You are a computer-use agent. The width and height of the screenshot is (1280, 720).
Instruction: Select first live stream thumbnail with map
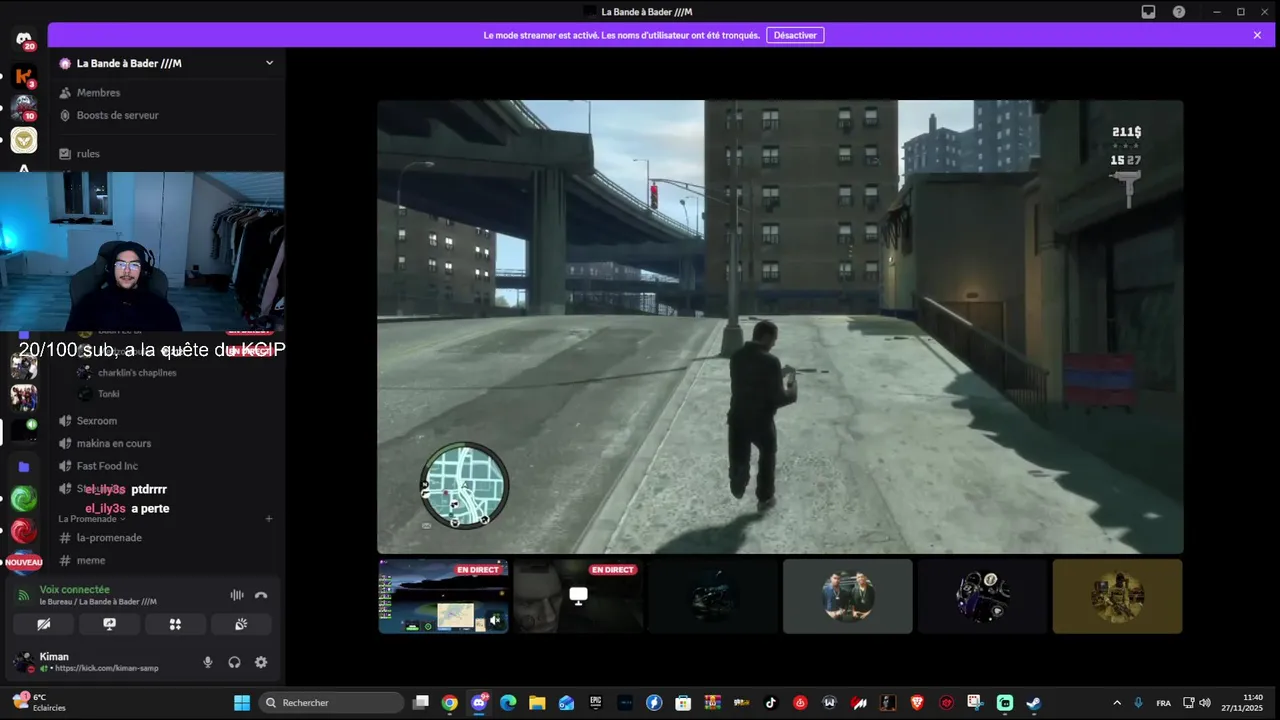tap(443, 596)
